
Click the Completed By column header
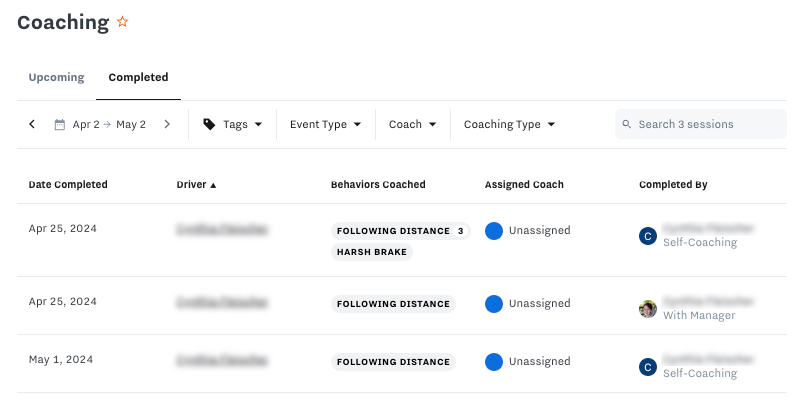[673, 185]
